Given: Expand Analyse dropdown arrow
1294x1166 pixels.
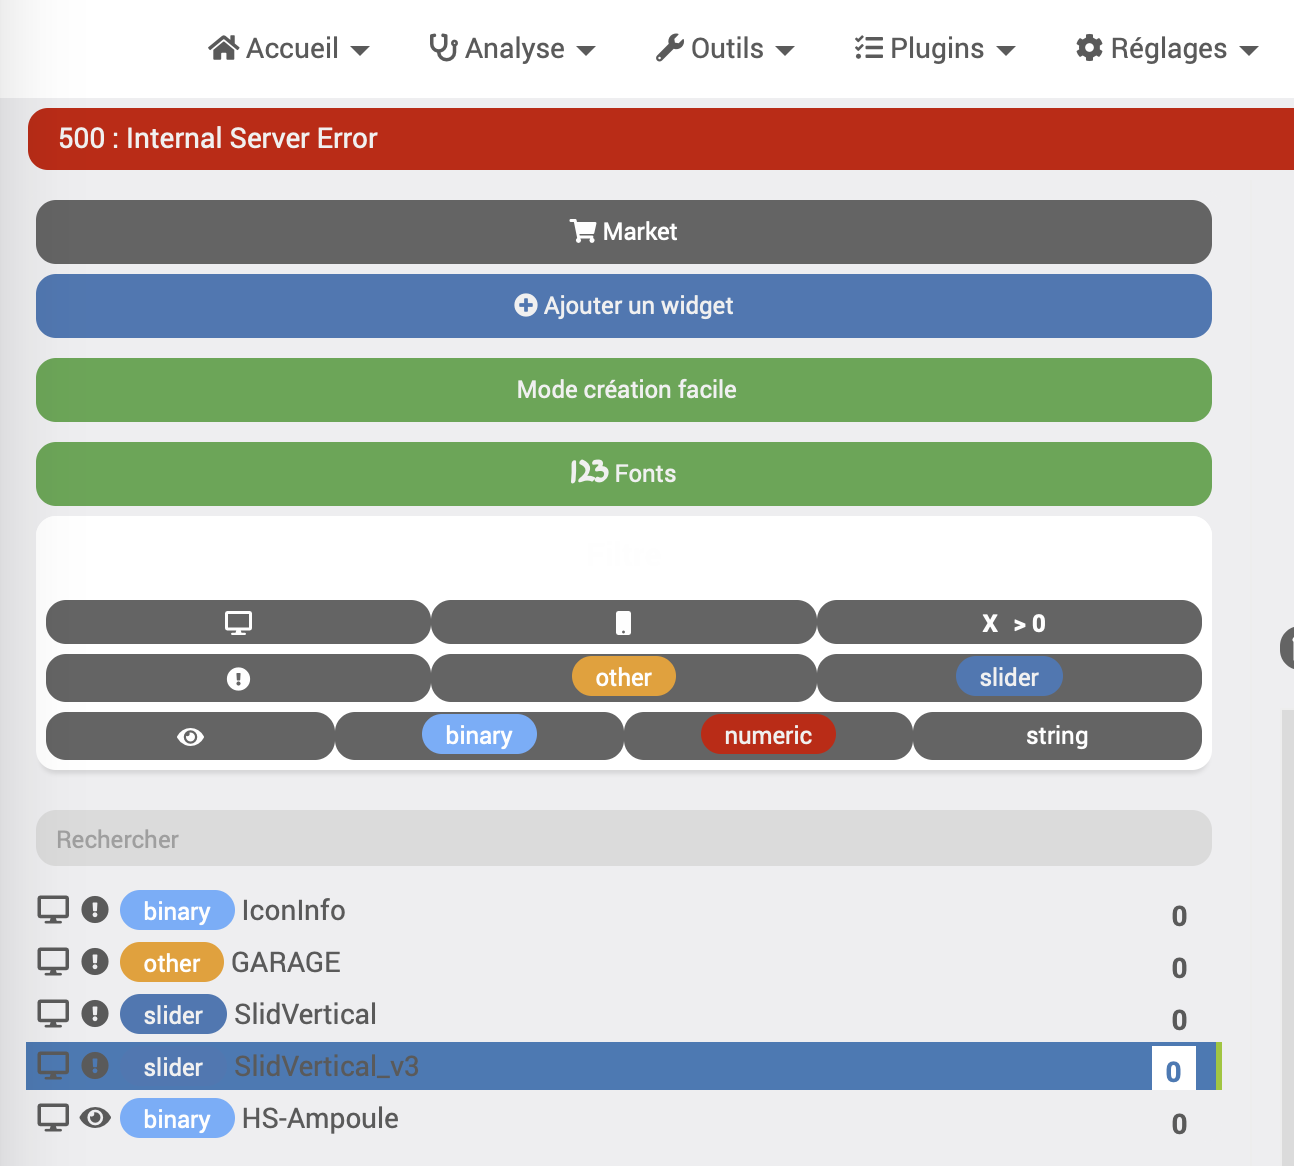Looking at the screenshot, I should point(586,50).
